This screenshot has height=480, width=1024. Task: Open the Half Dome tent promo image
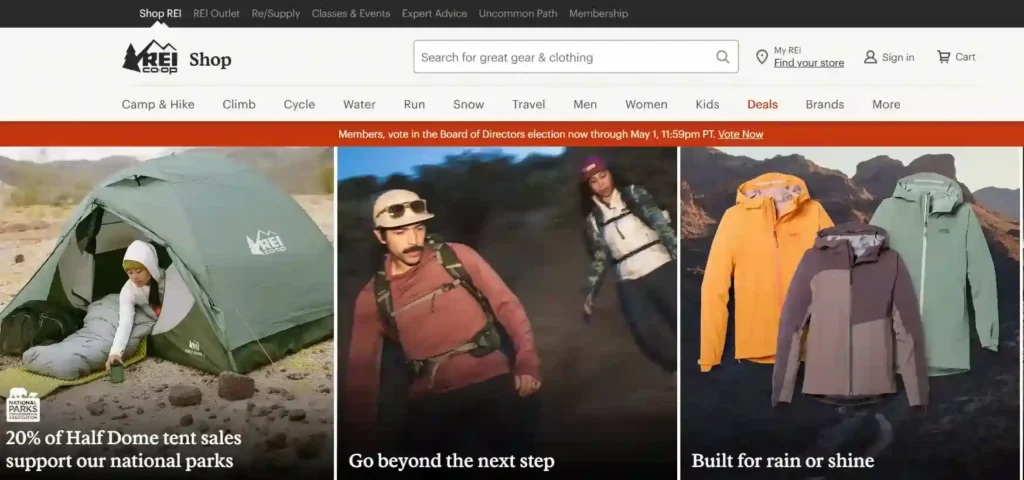pyautogui.click(x=167, y=313)
